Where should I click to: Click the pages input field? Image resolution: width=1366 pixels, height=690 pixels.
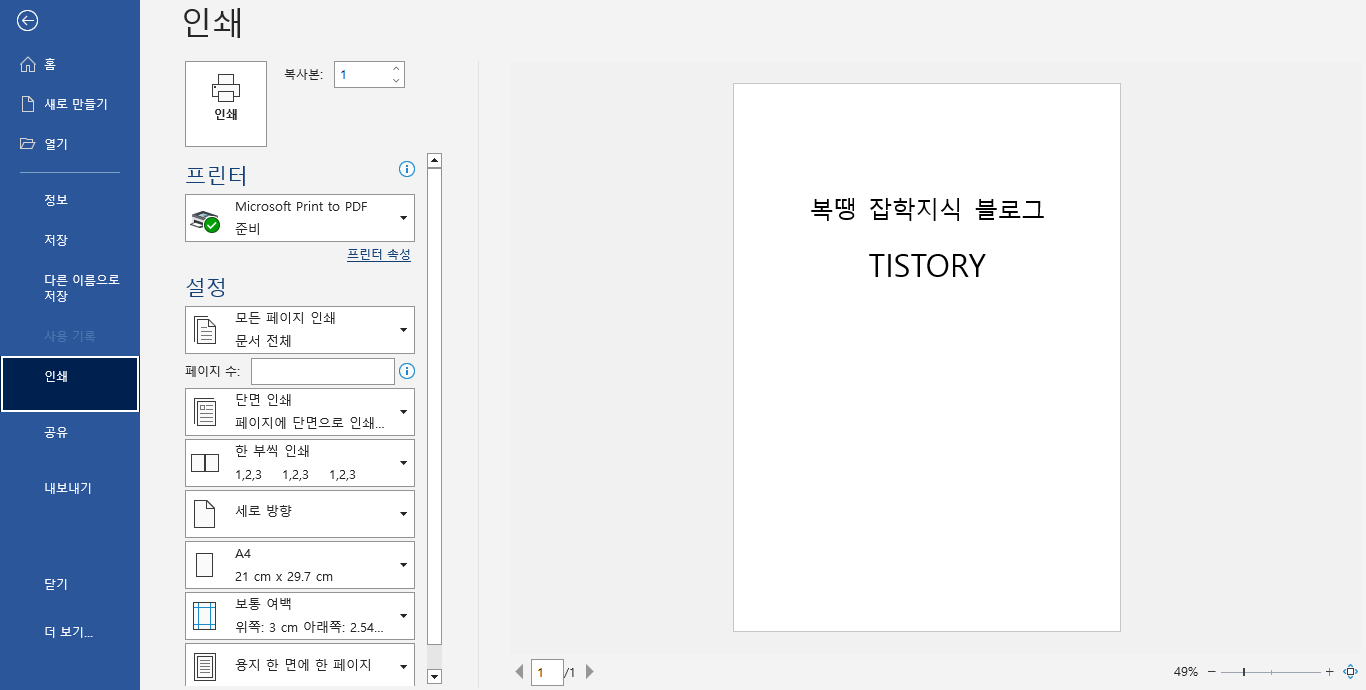[323, 372]
